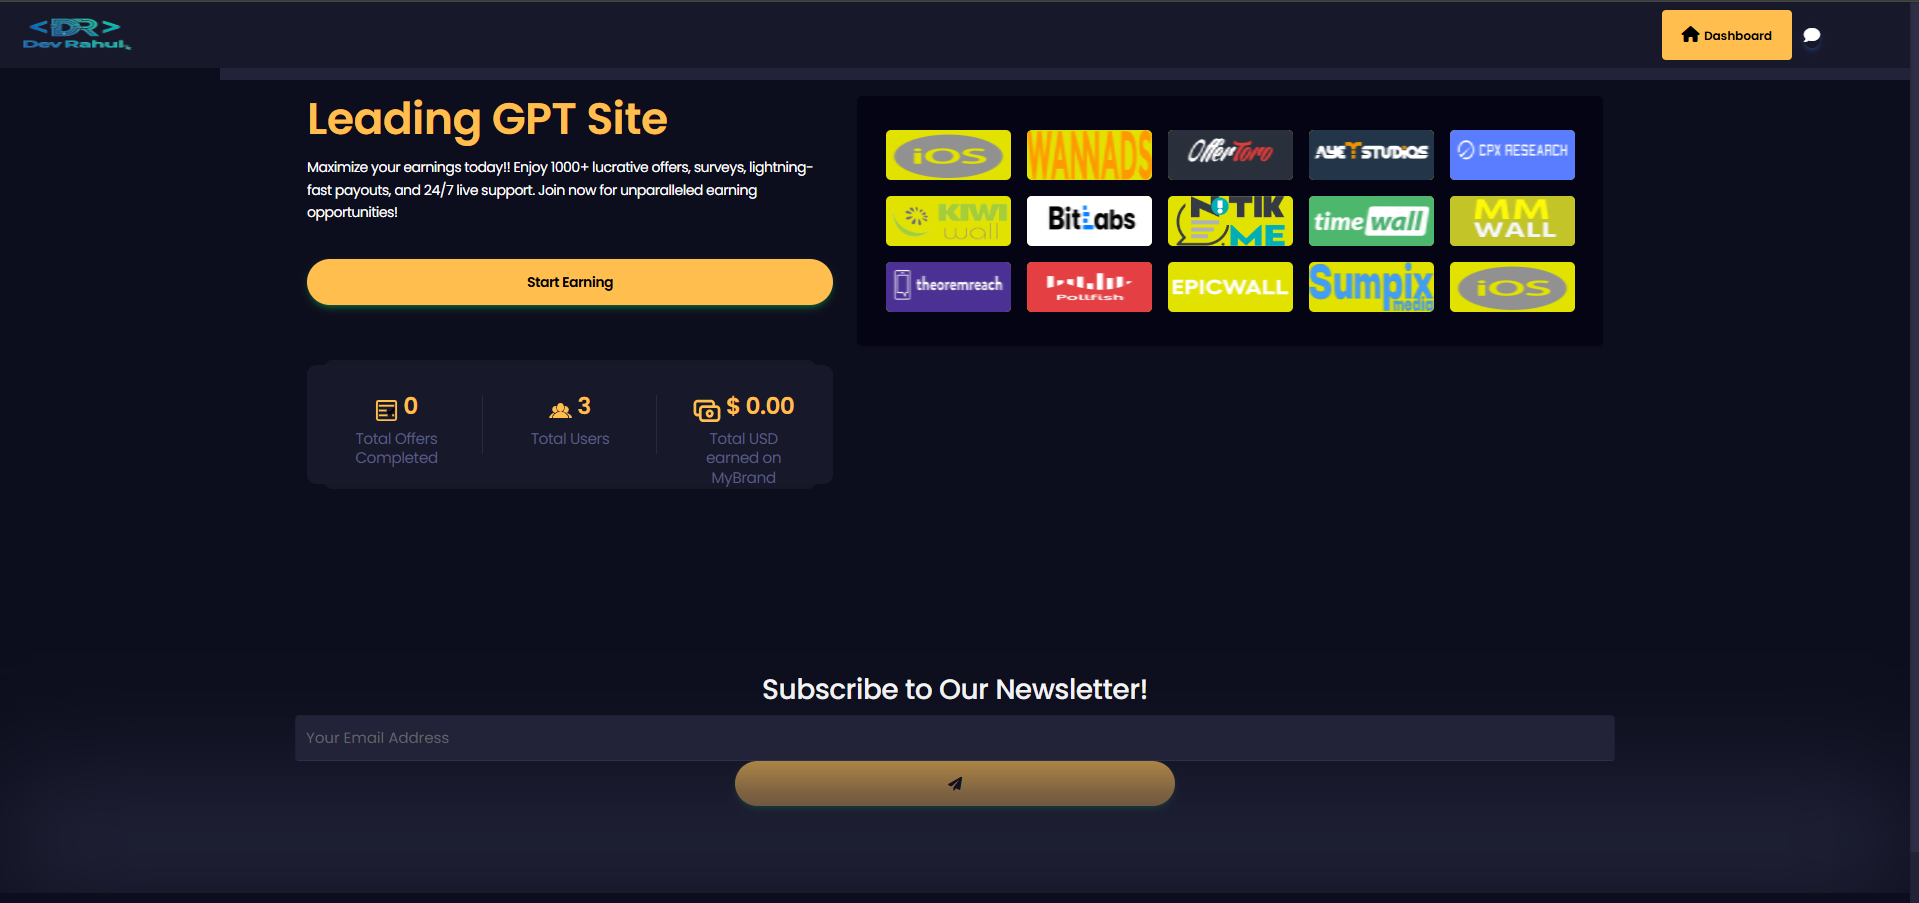Select the Sumpix Media tile
Image resolution: width=1919 pixels, height=903 pixels.
1371,287
